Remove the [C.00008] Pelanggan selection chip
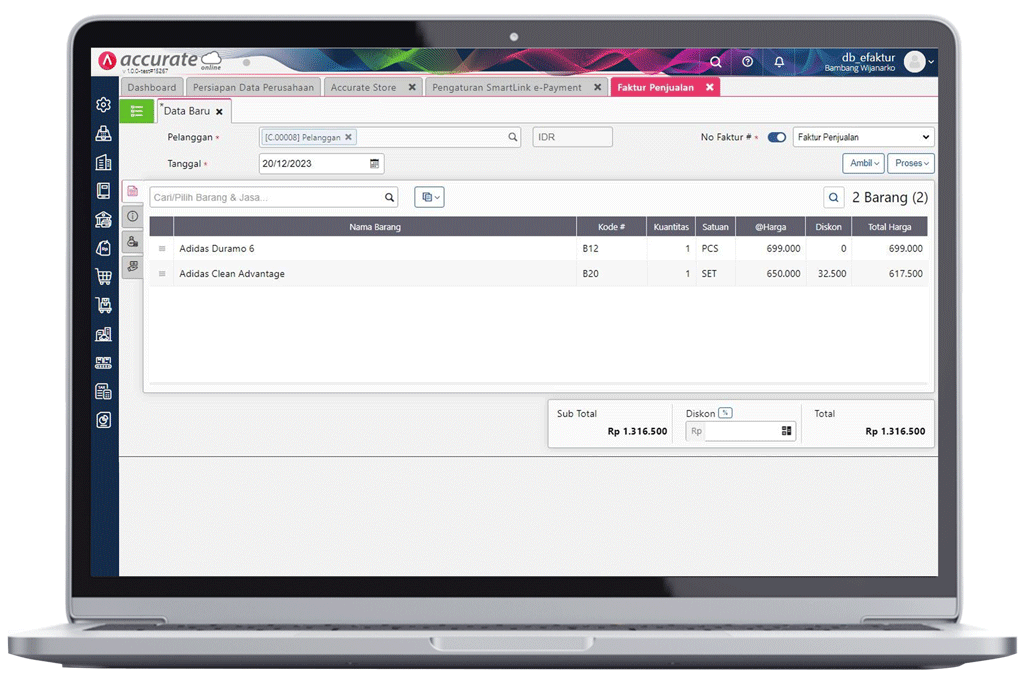 point(348,137)
